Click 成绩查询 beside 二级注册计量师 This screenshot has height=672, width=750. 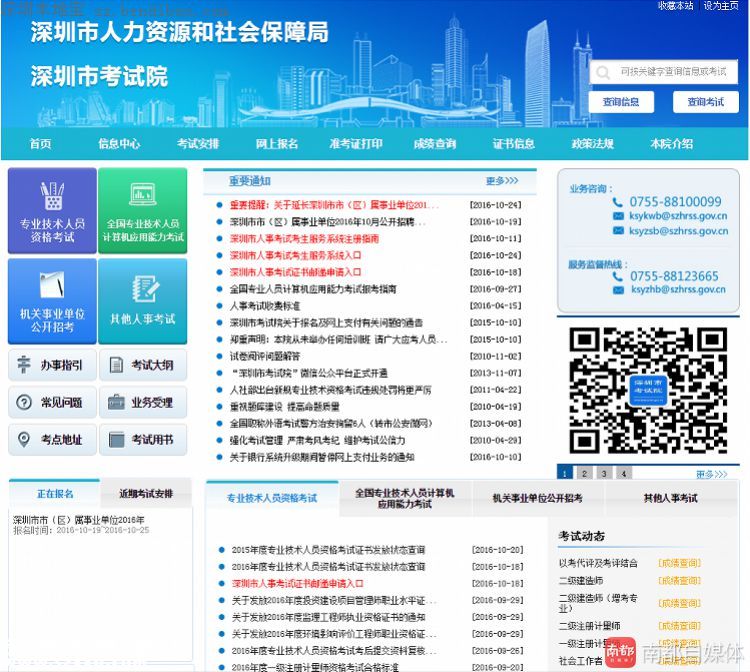679,626
